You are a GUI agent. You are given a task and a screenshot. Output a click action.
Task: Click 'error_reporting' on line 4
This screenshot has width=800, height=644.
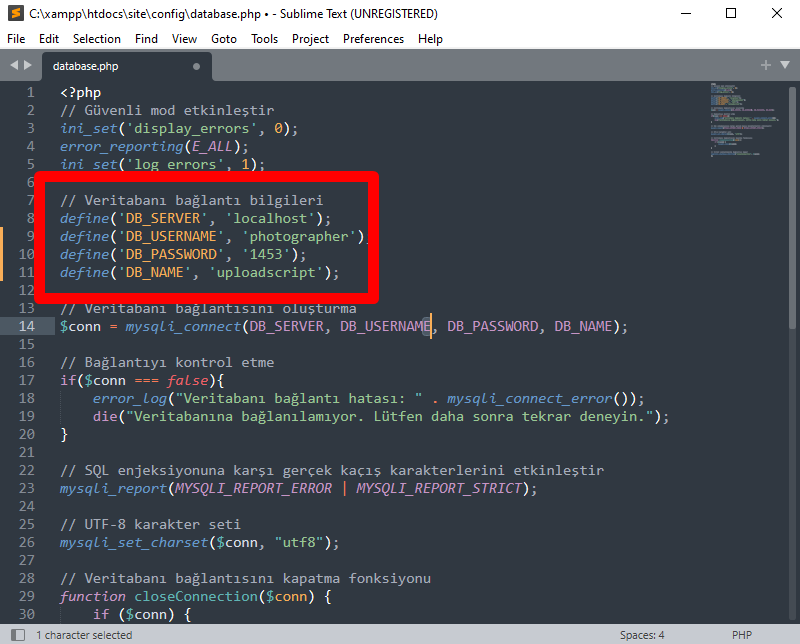[x=121, y=146]
